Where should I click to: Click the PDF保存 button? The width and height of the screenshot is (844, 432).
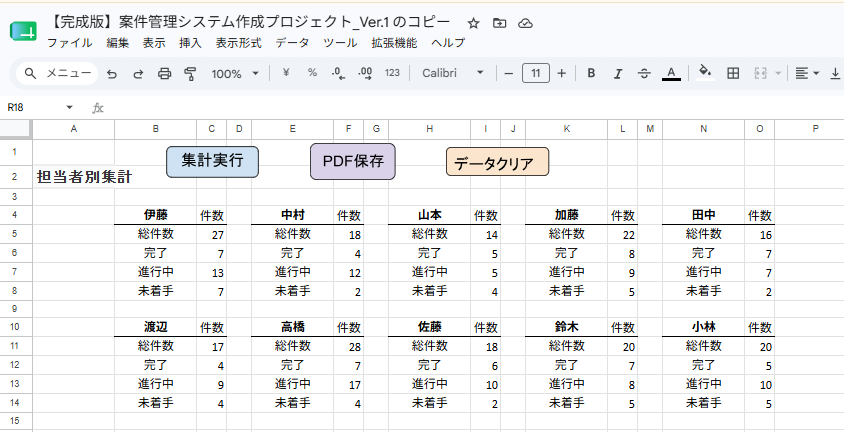pyautogui.click(x=353, y=161)
